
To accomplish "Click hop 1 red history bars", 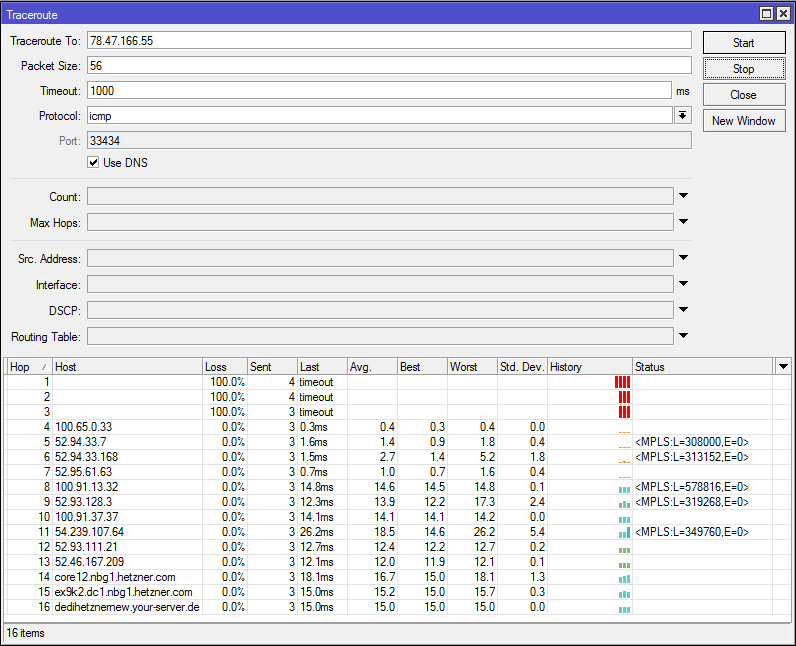I will point(622,382).
